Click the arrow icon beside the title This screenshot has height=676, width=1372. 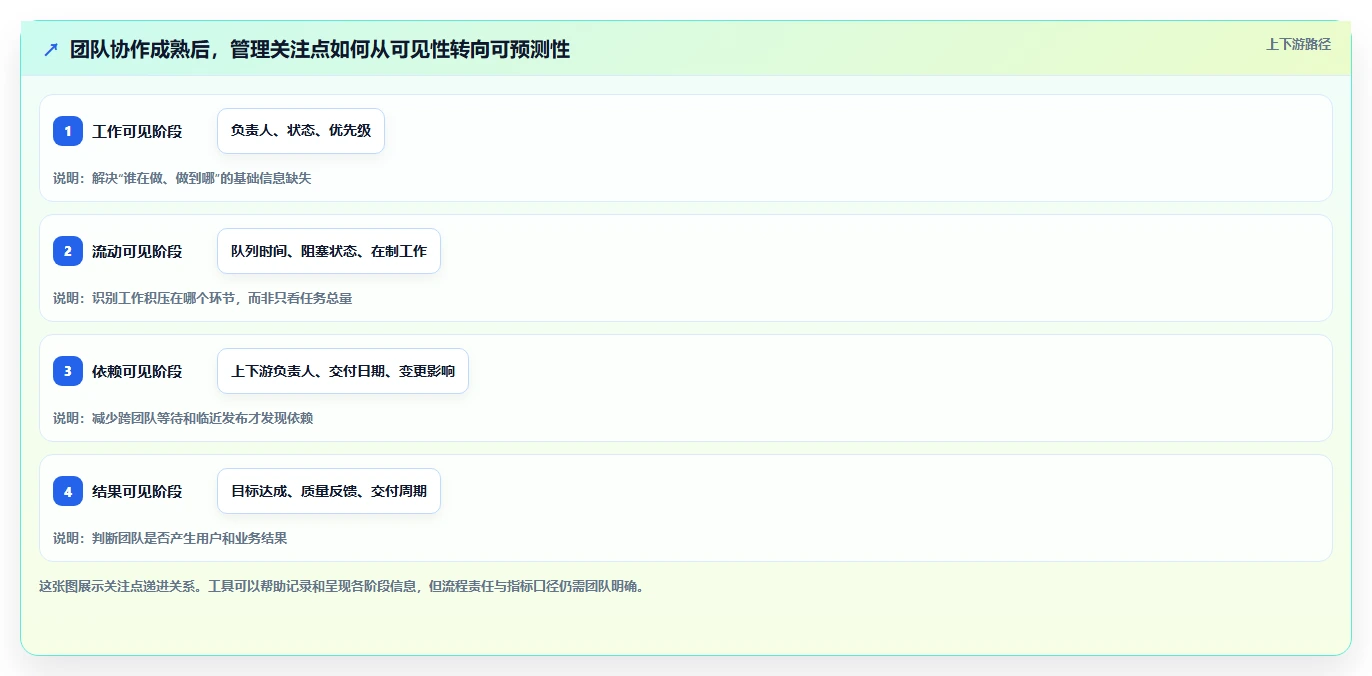51,49
